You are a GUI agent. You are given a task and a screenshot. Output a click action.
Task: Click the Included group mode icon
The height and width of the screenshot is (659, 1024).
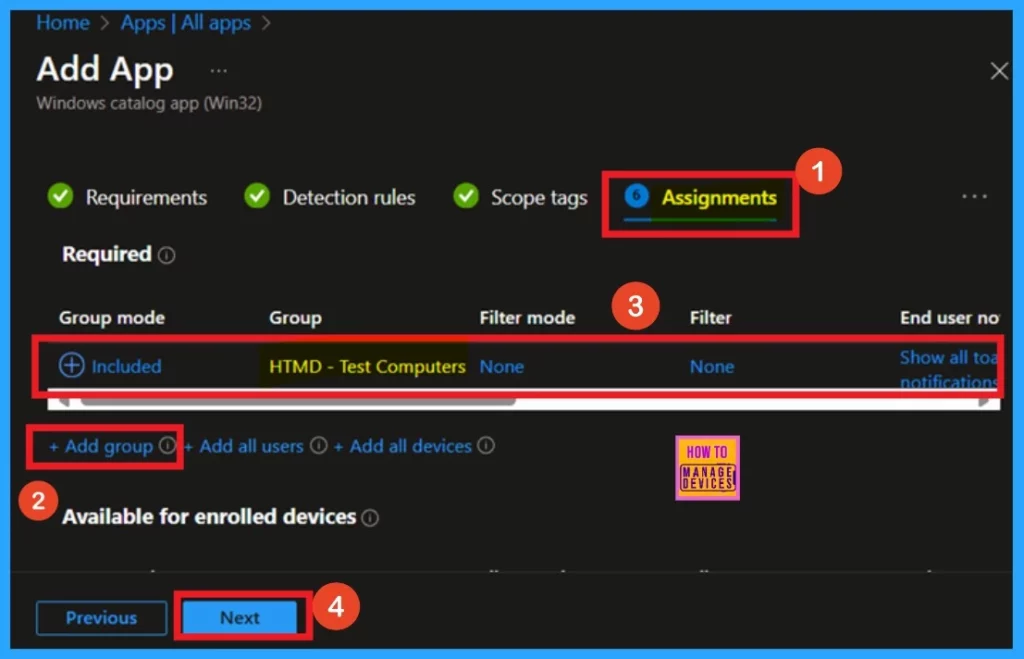click(x=71, y=366)
